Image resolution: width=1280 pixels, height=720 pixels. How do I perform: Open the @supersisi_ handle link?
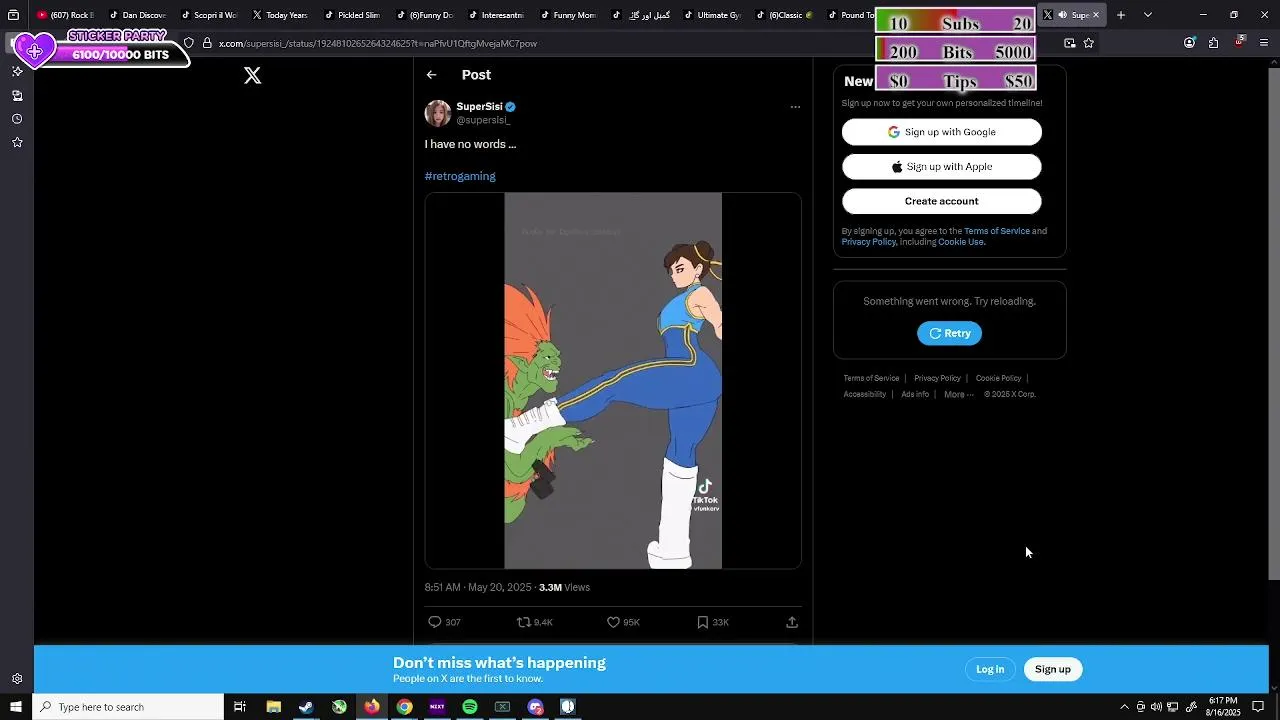pos(483,120)
